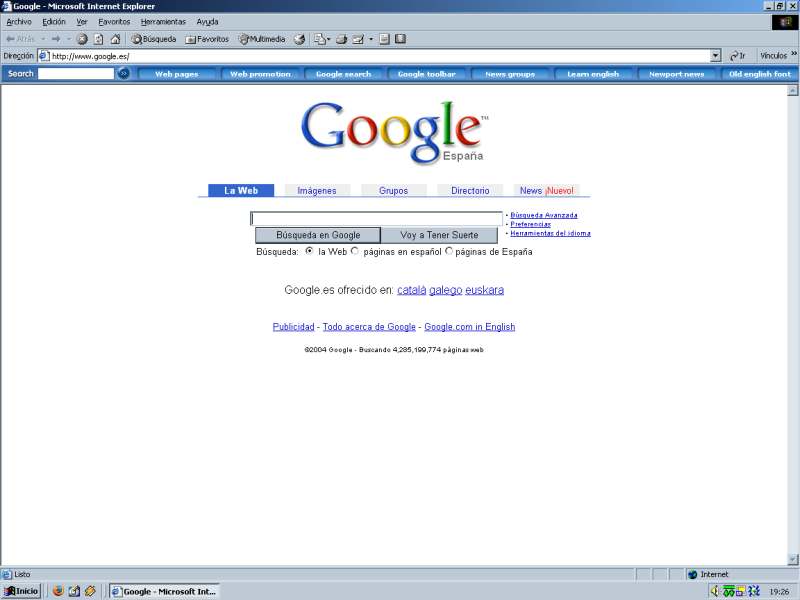Open the Inicio start button
This screenshot has width=800, height=600.
coord(21,591)
